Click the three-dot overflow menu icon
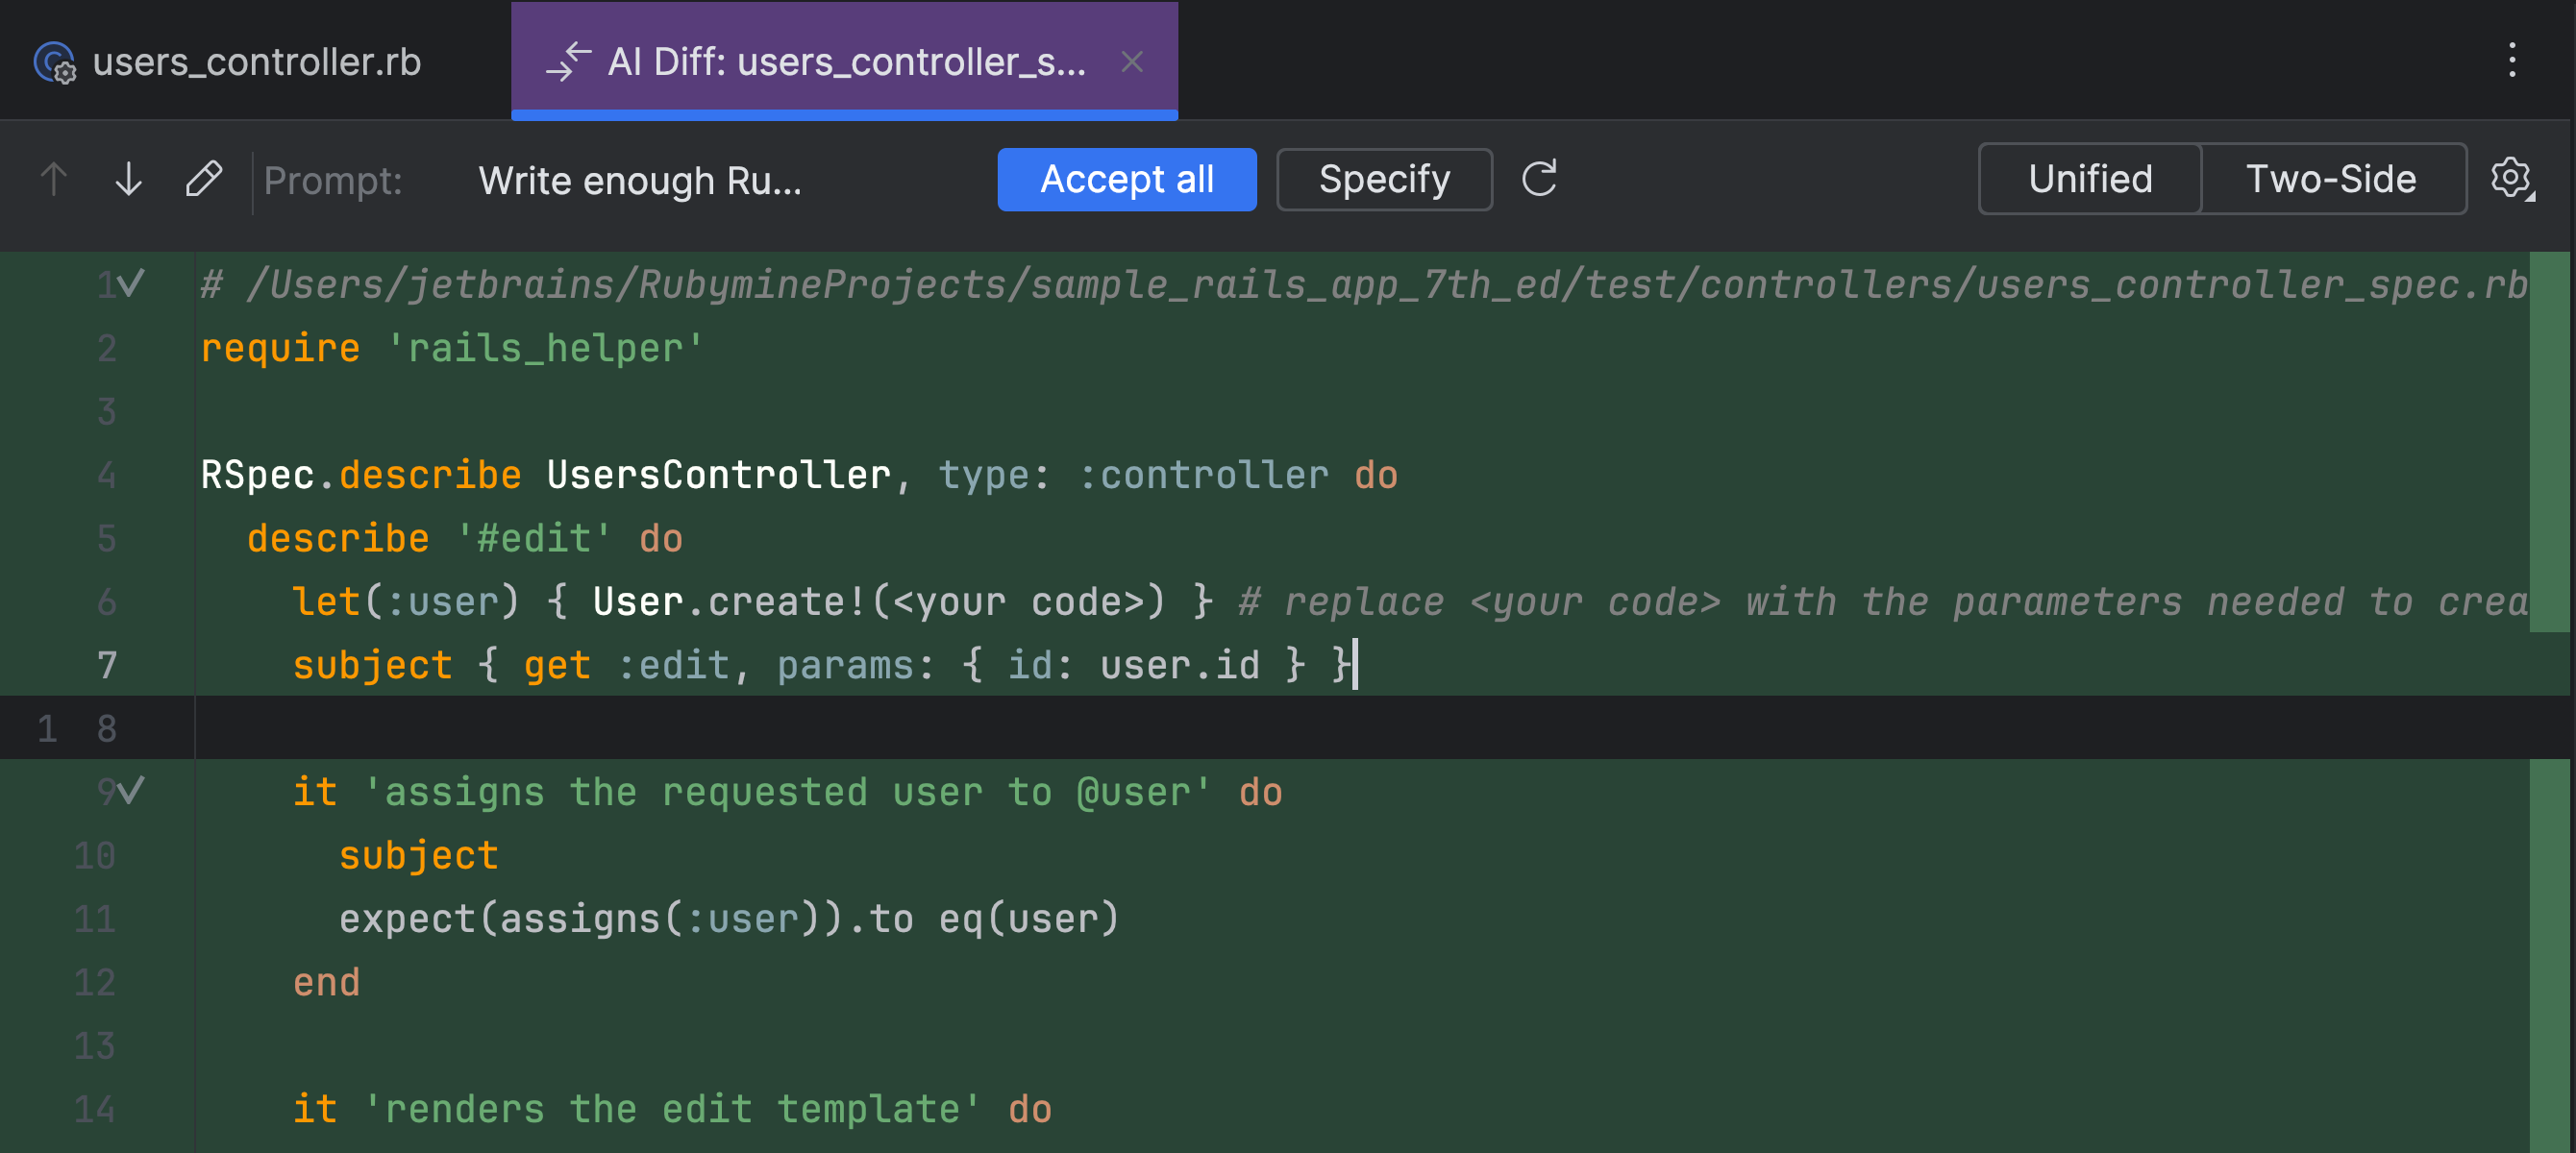Viewport: 2576px width, 1153px height. point(2514,60)
